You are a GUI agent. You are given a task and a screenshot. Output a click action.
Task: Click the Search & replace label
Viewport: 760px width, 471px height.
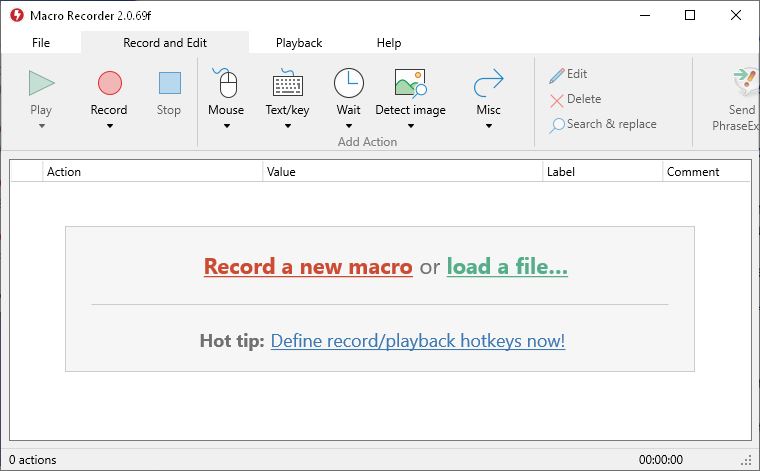(x=612, y=124)
